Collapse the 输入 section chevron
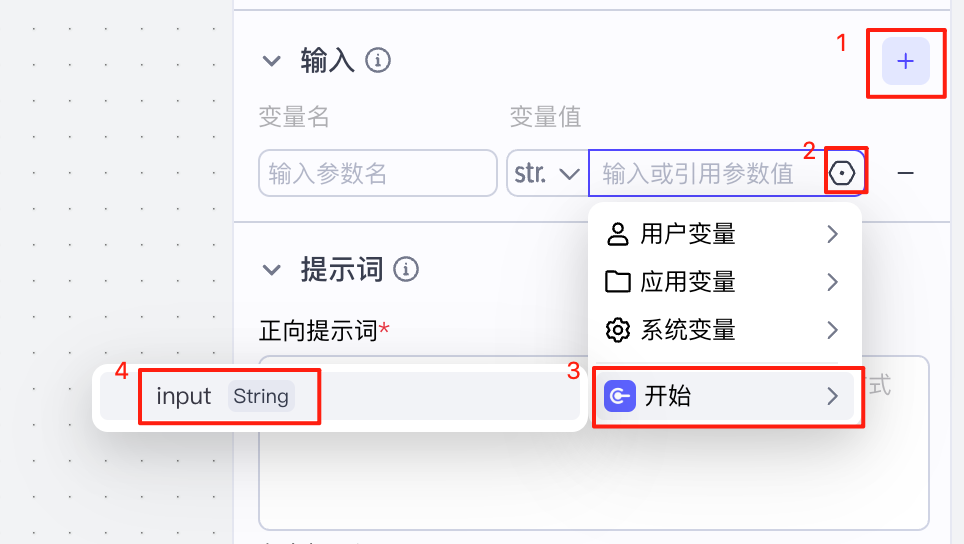This screenshot has width=964, height=544. click(272, 61)
